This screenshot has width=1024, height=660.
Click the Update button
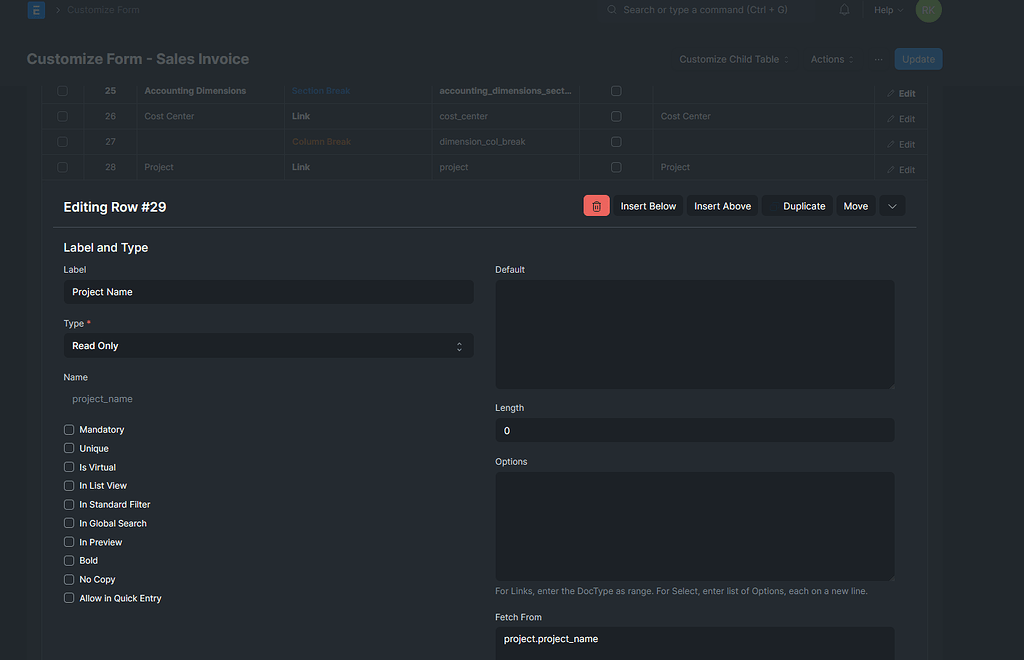point(917,58)
